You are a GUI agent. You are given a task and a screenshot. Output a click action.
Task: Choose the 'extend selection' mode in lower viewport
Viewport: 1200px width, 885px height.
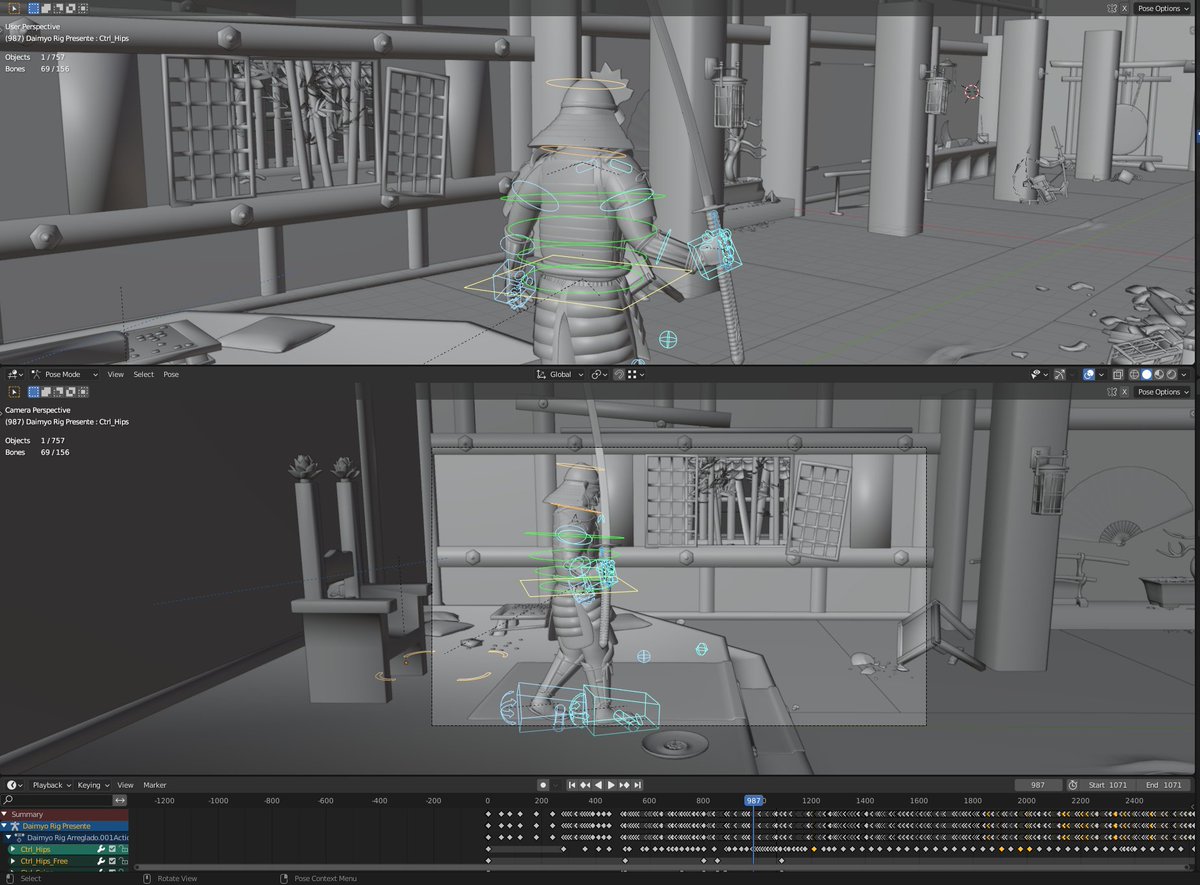(x=46, y=391)
